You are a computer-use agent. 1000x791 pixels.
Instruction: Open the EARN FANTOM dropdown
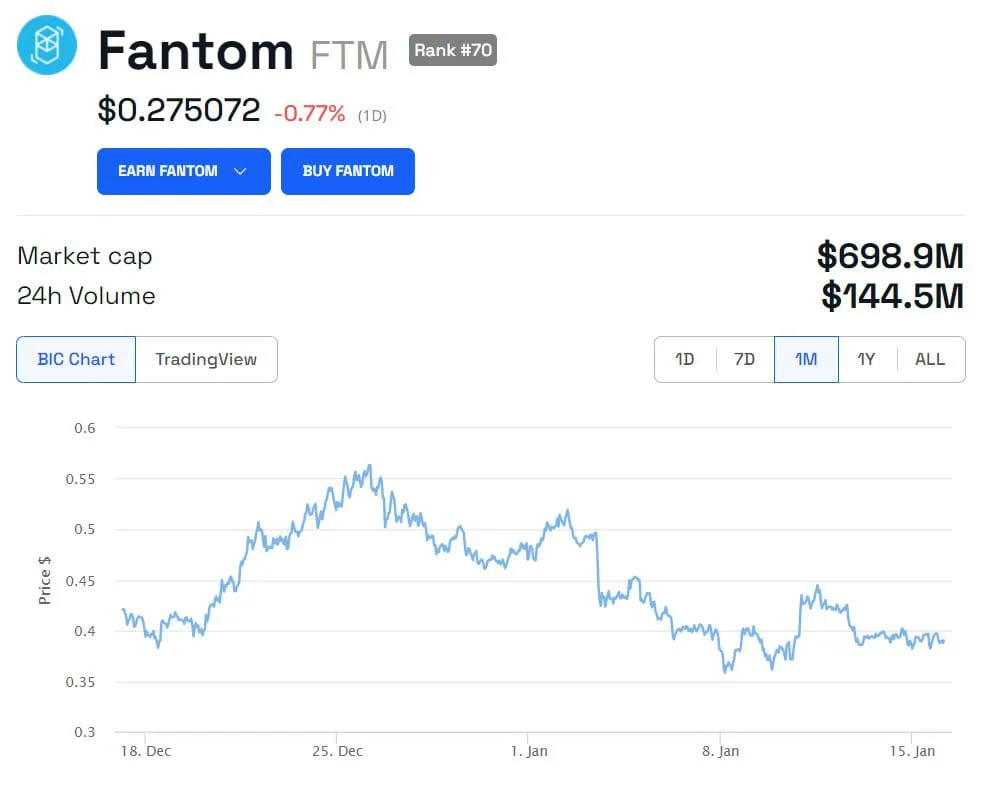[x=183, y=171]
